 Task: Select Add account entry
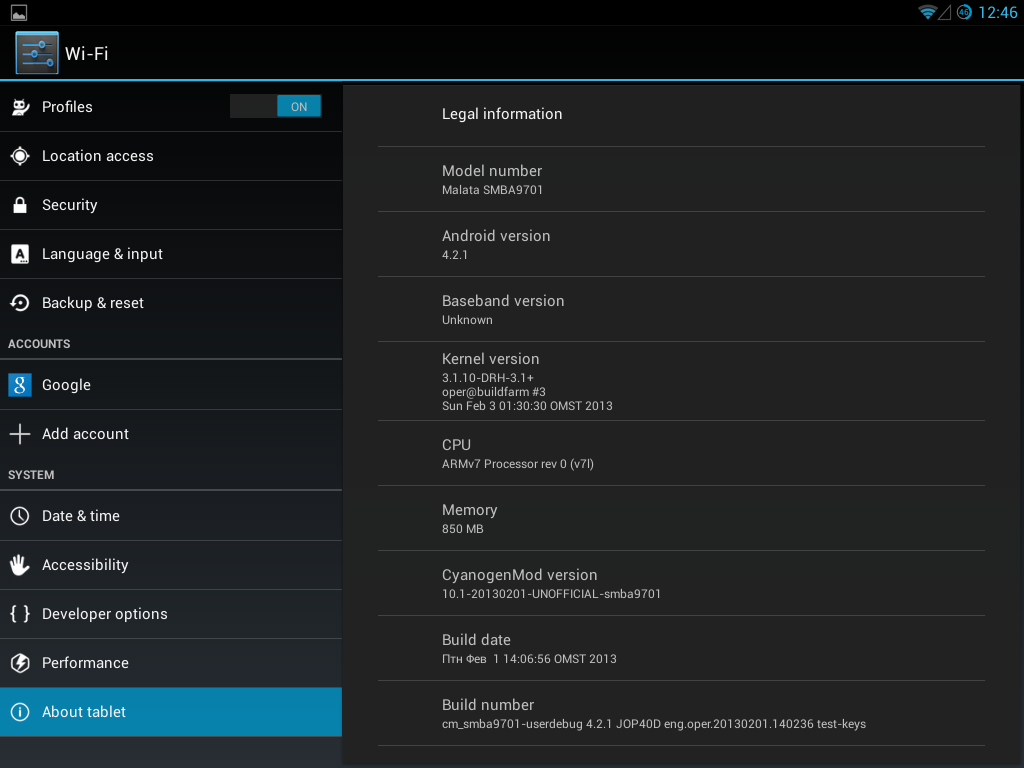[x=171, y=434]
